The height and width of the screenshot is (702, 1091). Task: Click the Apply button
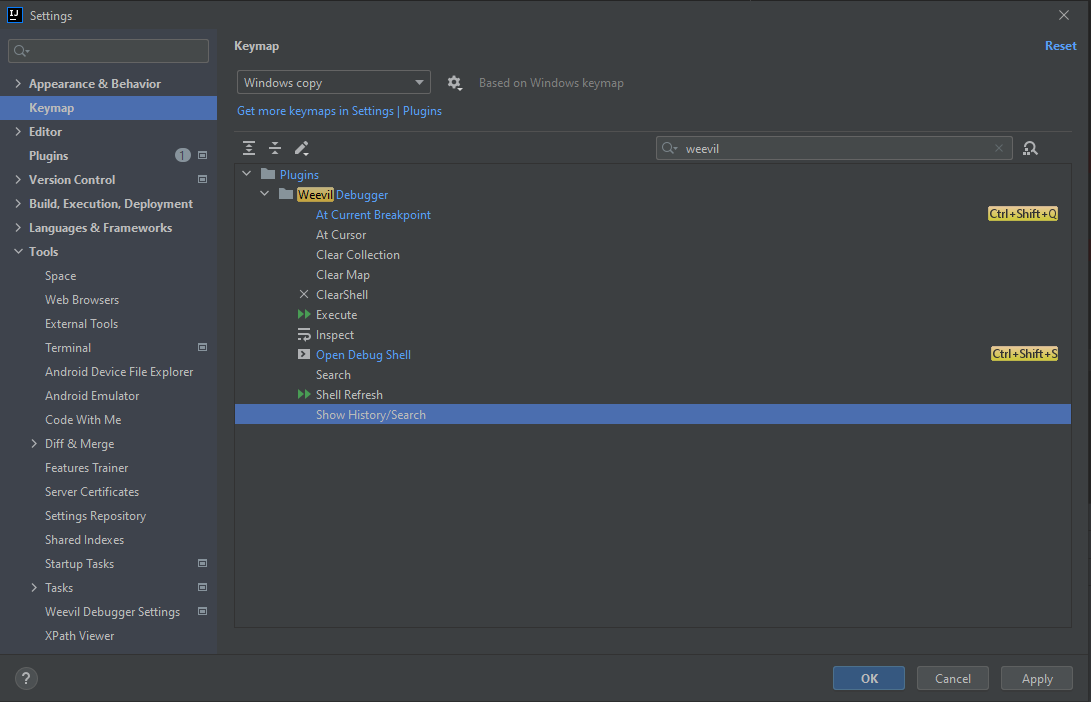[x=1037, y=678]
